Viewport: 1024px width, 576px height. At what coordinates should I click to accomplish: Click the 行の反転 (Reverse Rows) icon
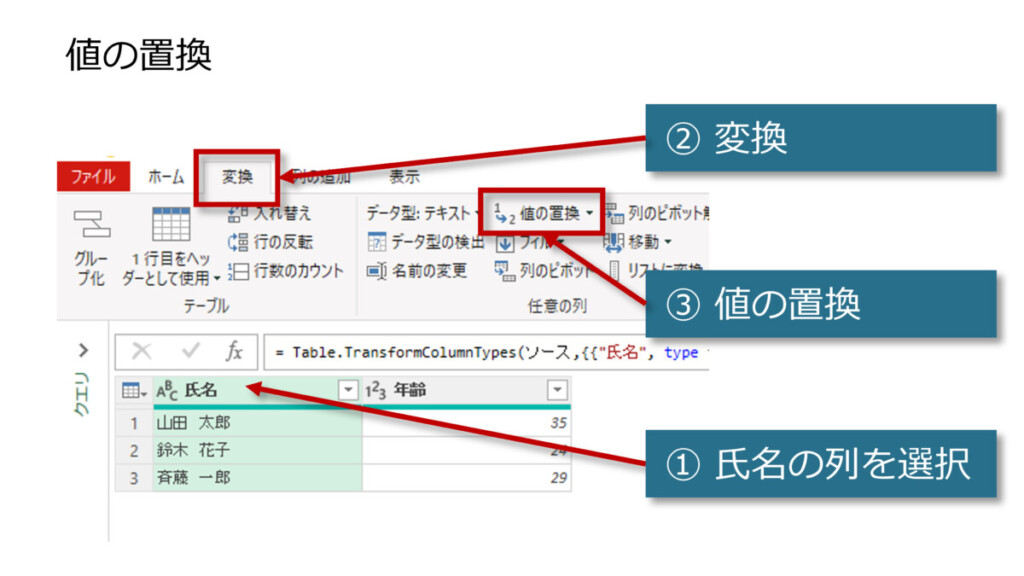coord(239,241)
